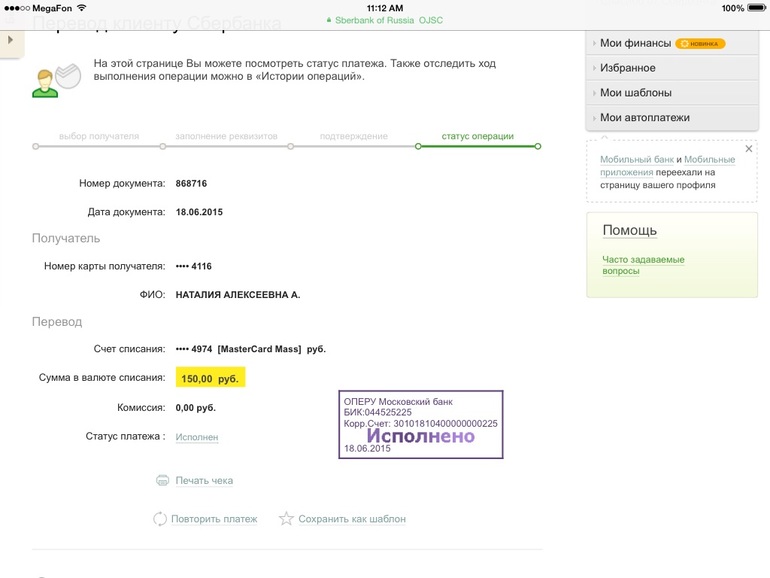Click the Исполнено stamp with bank details
Image resolution: width=770 pixels, height=578 pixels.
(421, 425)
